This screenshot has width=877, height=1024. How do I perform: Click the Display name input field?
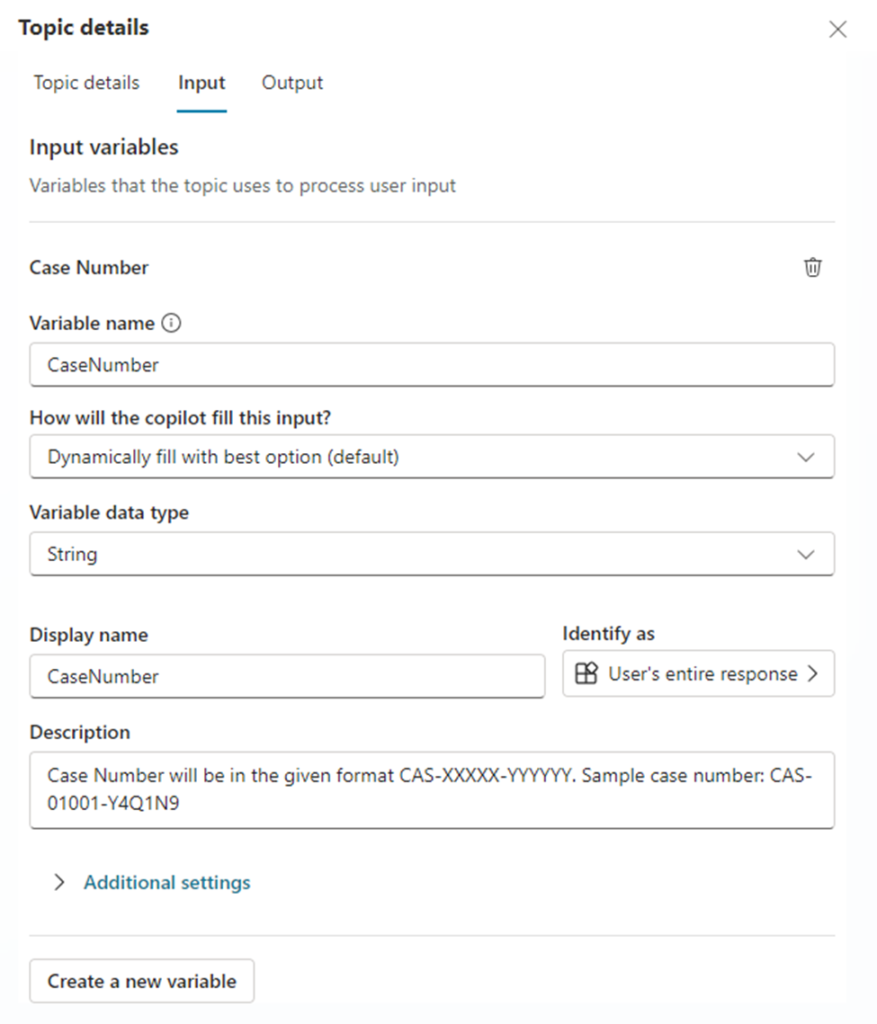point(287,676)
